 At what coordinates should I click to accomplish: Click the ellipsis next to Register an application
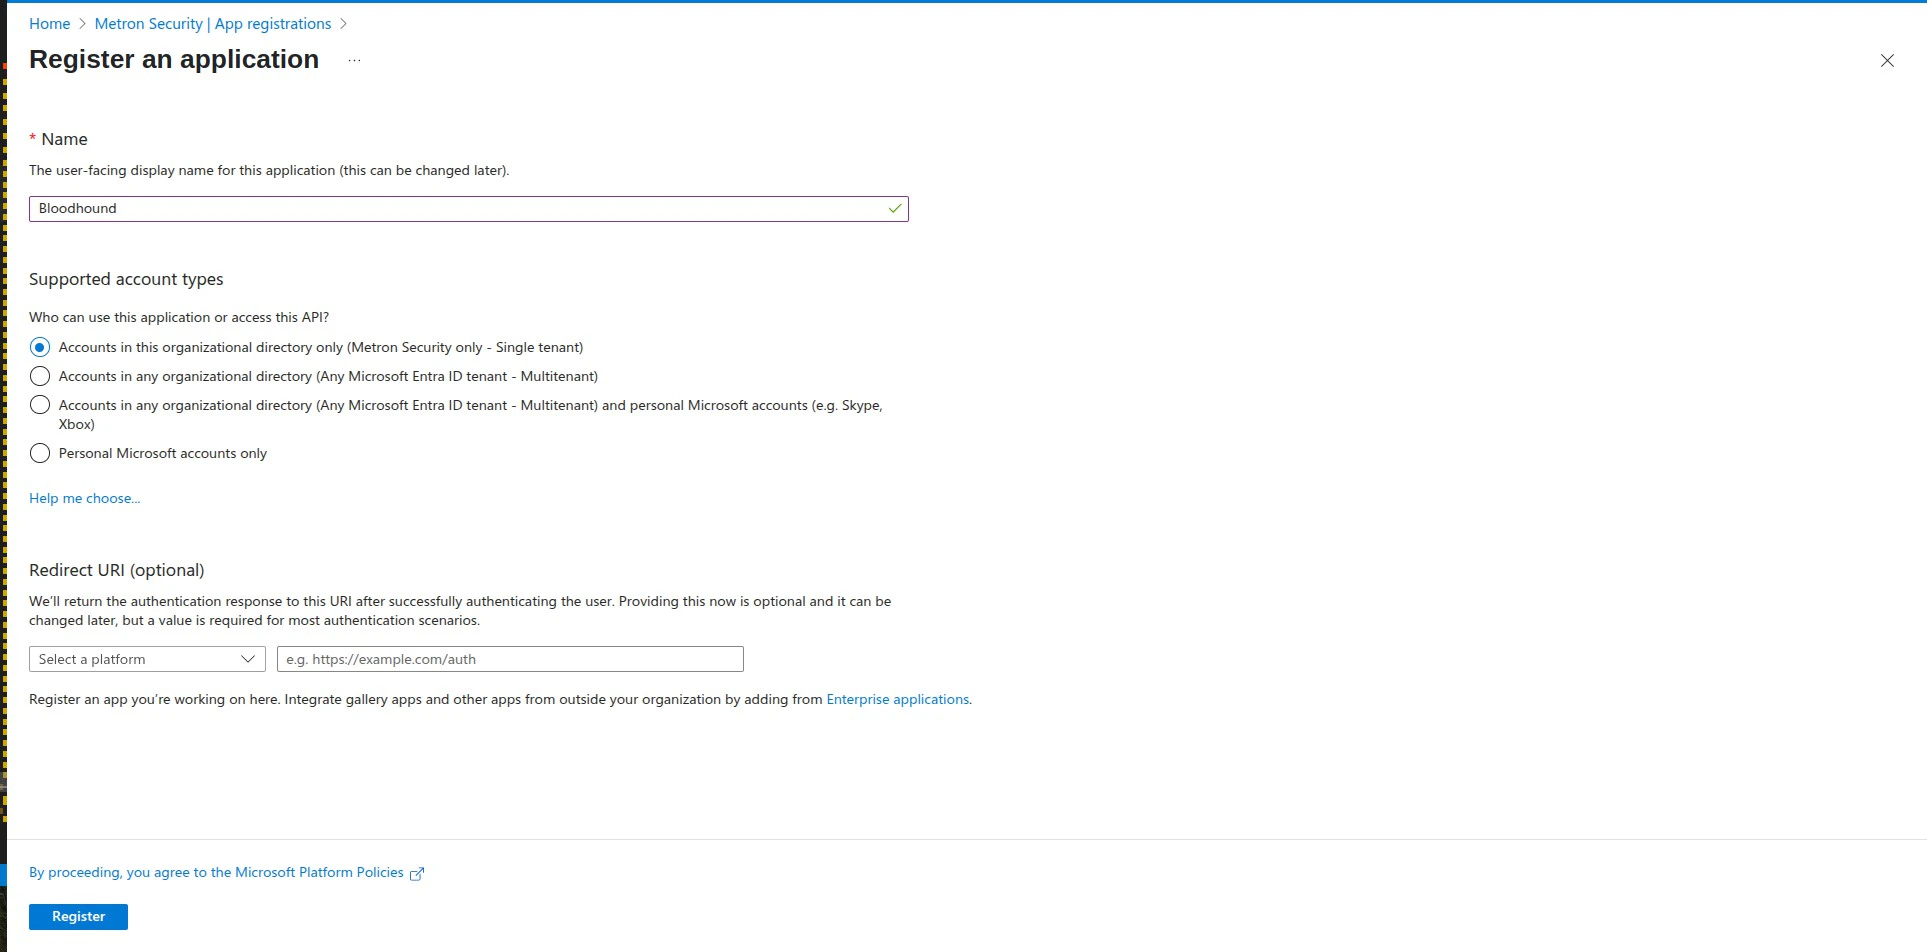353,60
